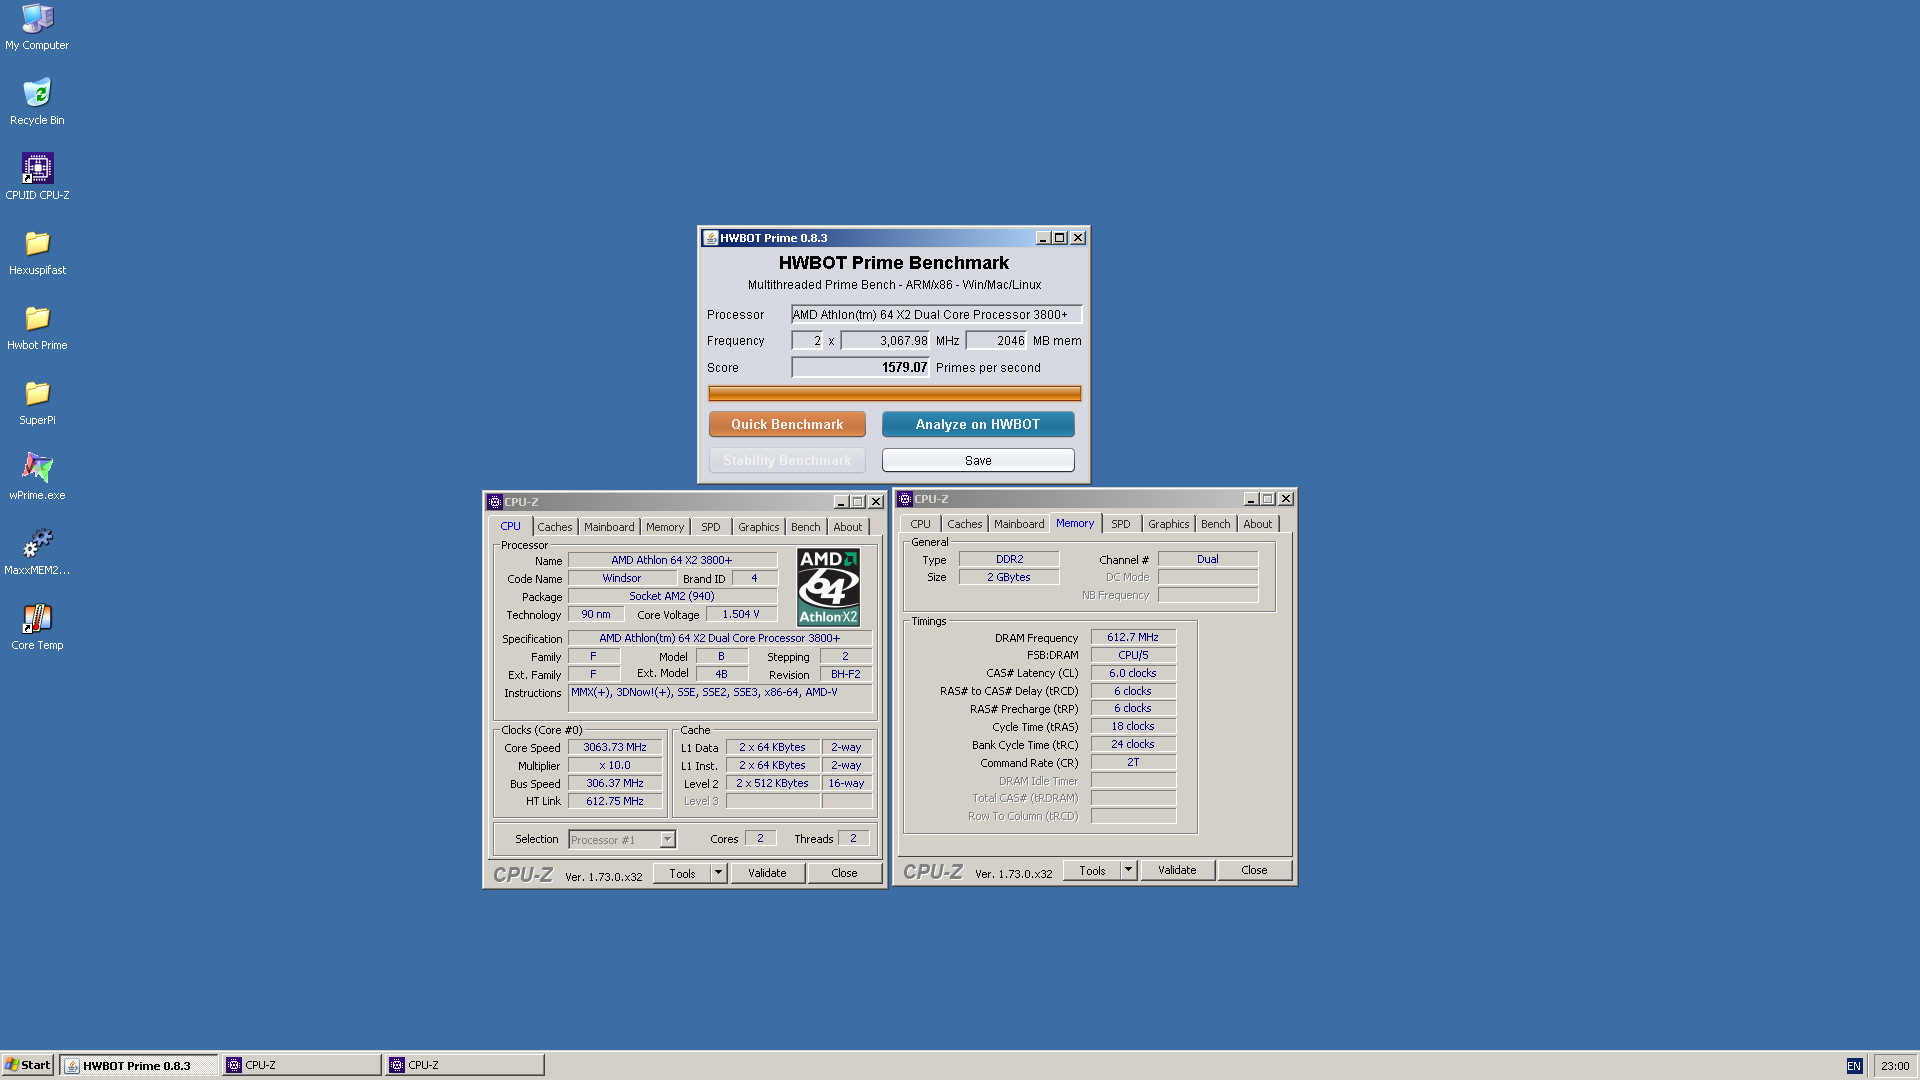Activate second CPU-Z taskbar button

pyautogui.click(x=465, y=1065)
